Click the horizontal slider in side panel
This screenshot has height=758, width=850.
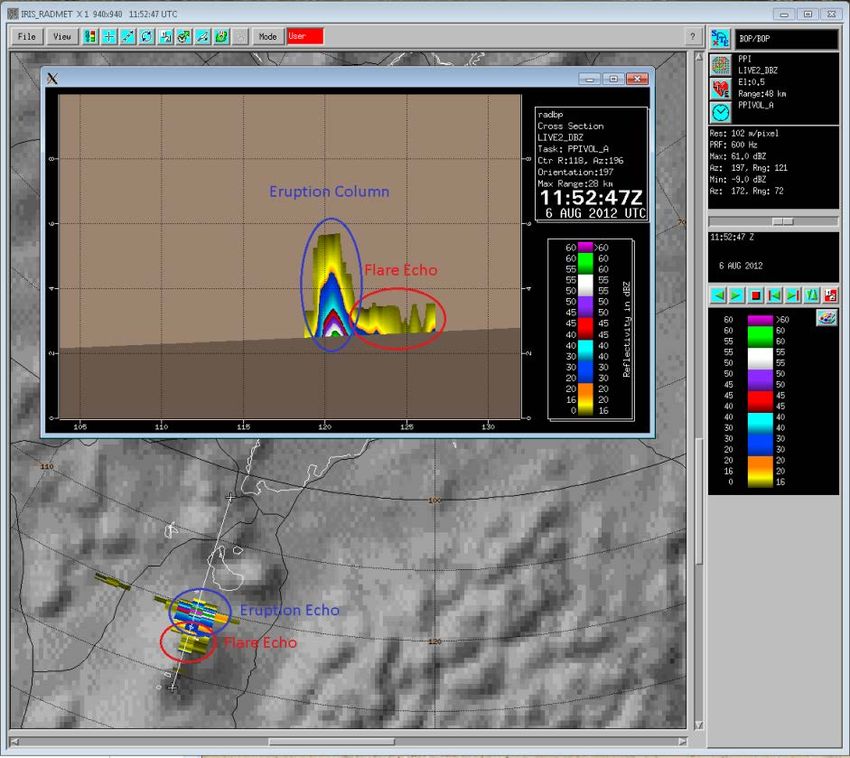[x=784, y=221]
